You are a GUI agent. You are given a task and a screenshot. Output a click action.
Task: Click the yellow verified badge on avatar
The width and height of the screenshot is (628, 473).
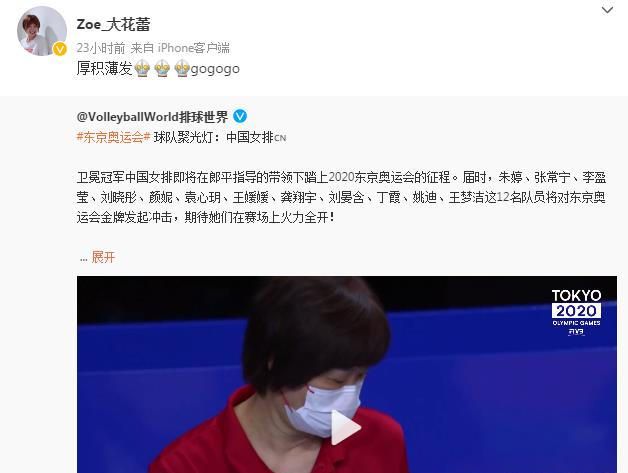60,49
